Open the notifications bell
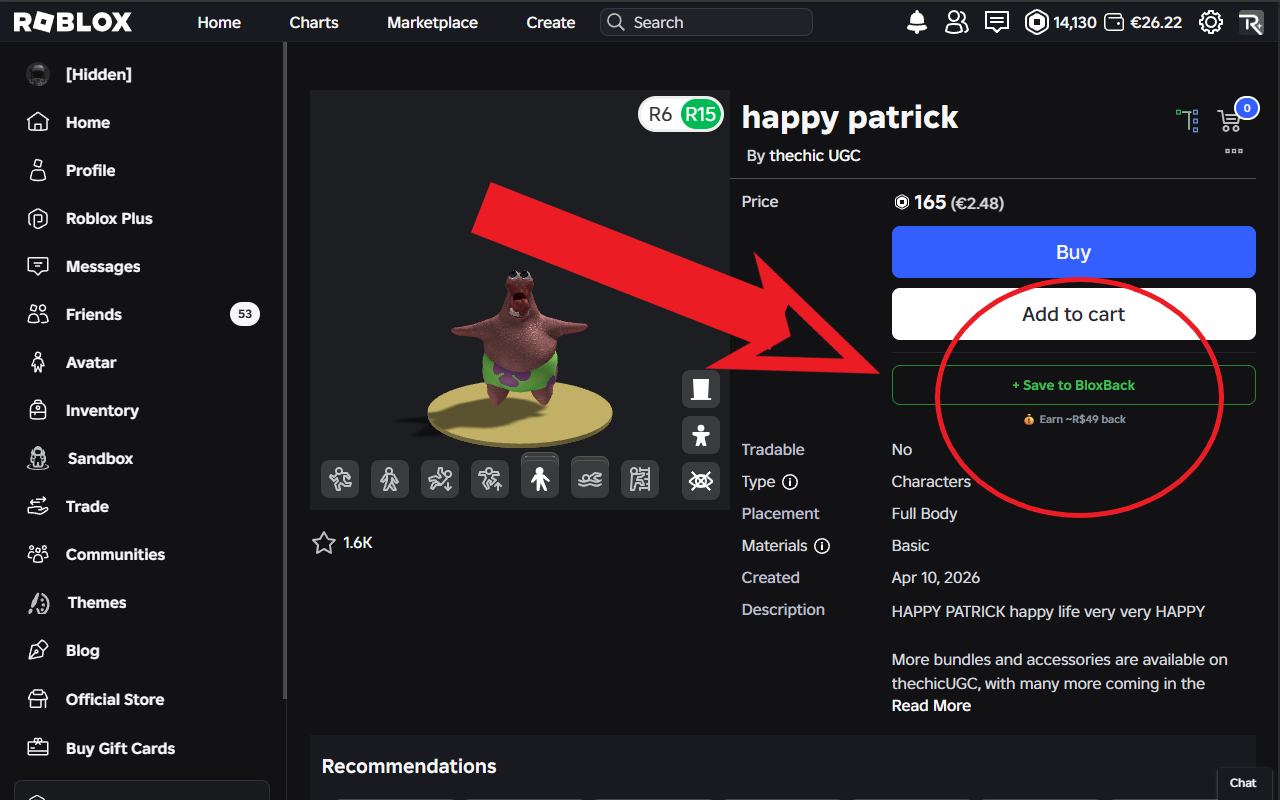 [917, 22]
